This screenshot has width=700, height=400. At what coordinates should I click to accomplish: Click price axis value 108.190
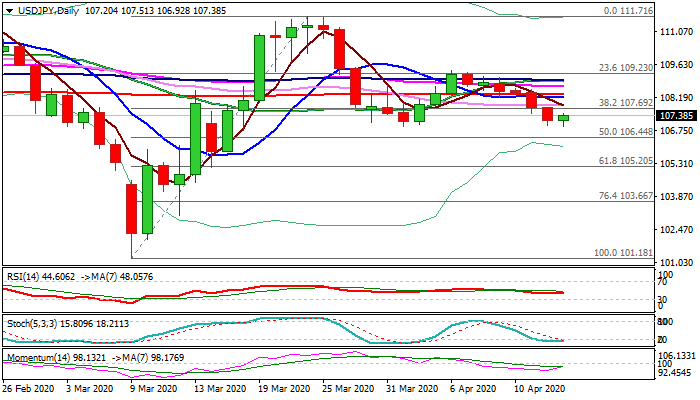click(677, 98)
